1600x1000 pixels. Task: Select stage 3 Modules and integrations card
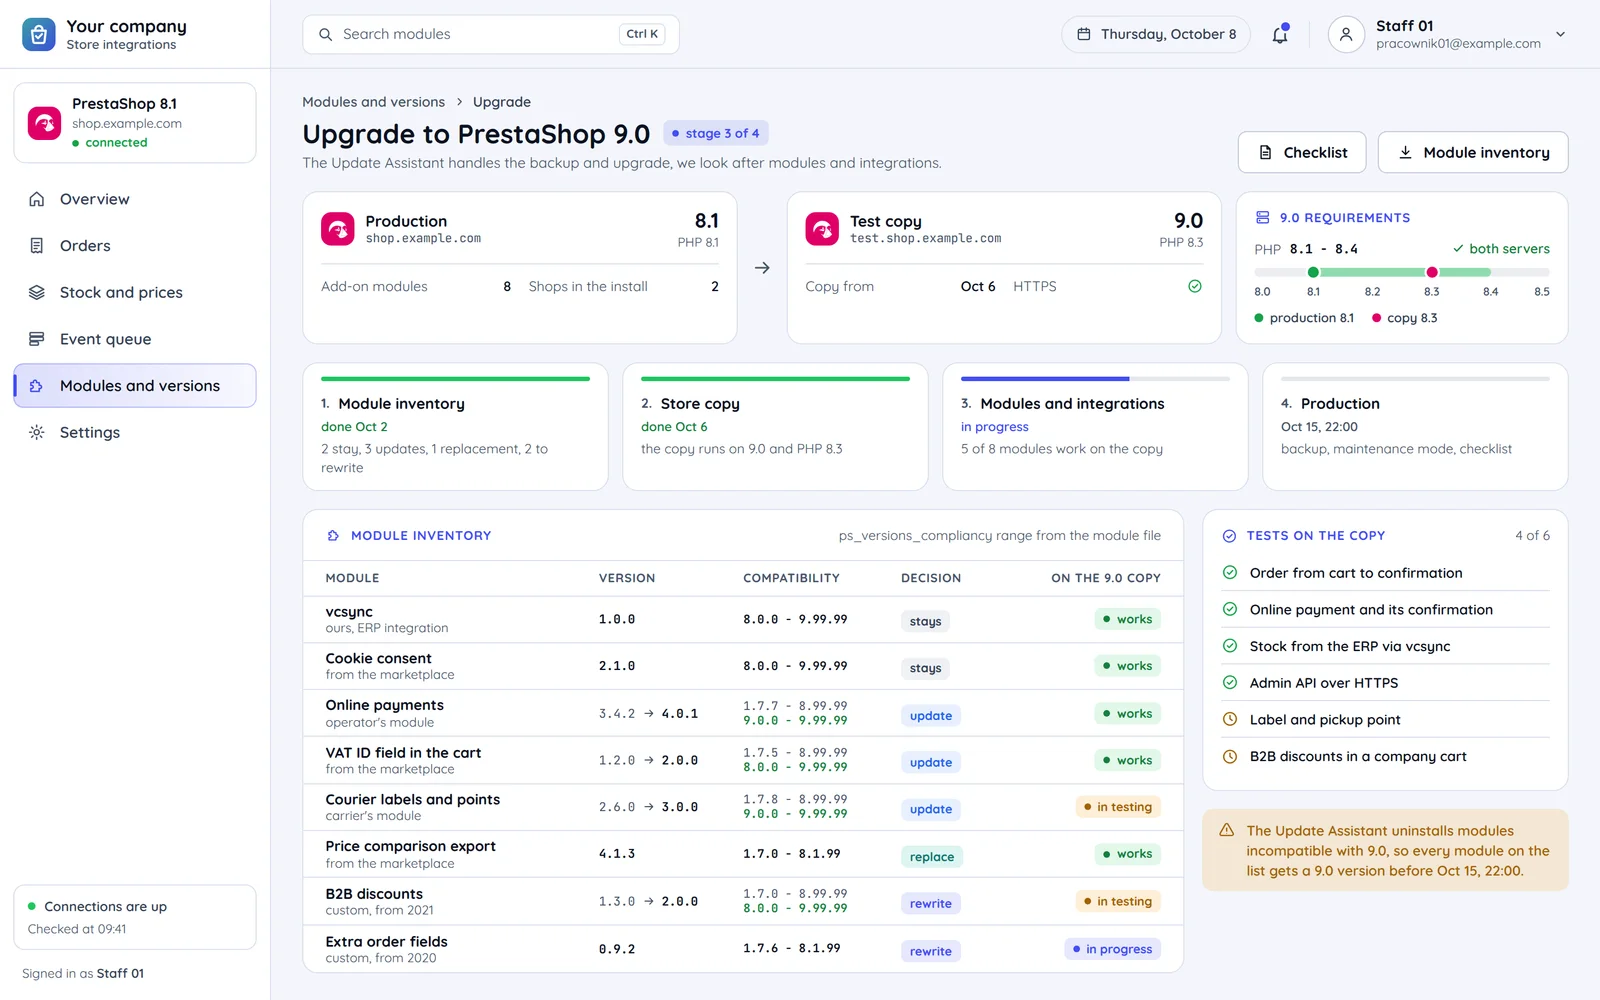[1095, 427]
